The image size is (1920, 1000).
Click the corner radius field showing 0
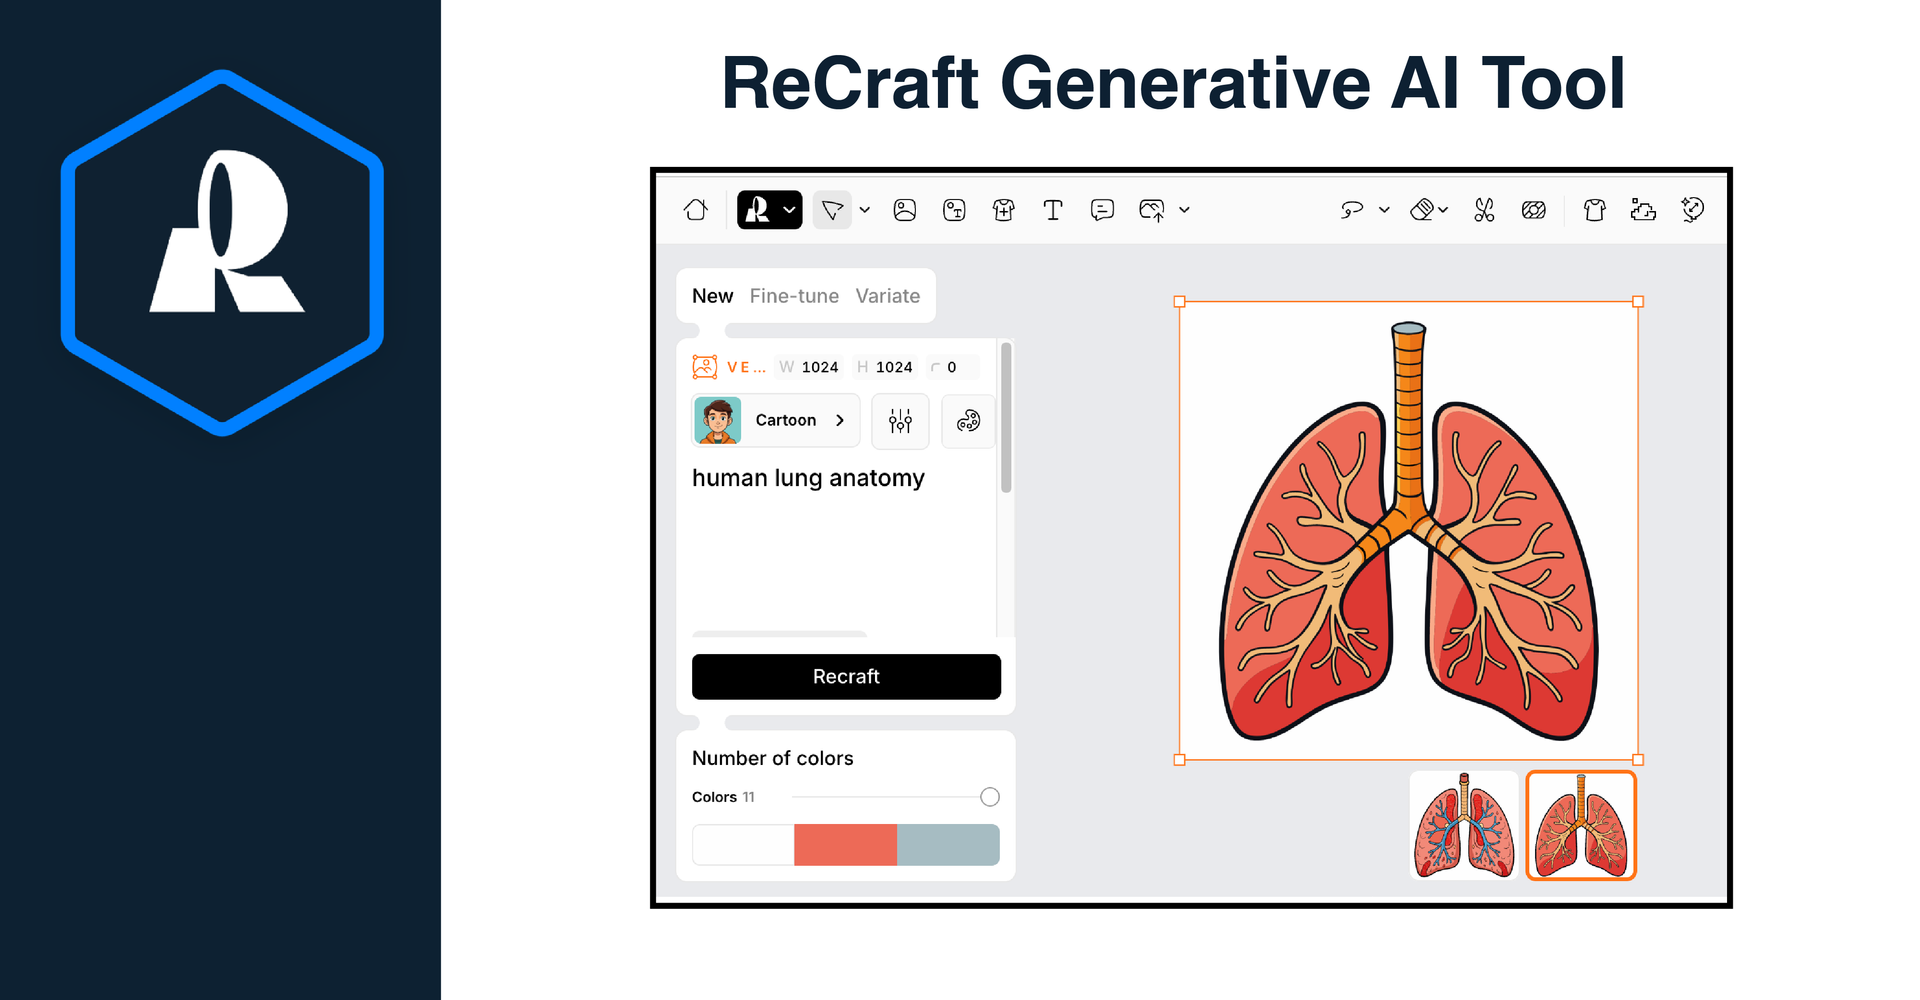[x=951, y=367]
